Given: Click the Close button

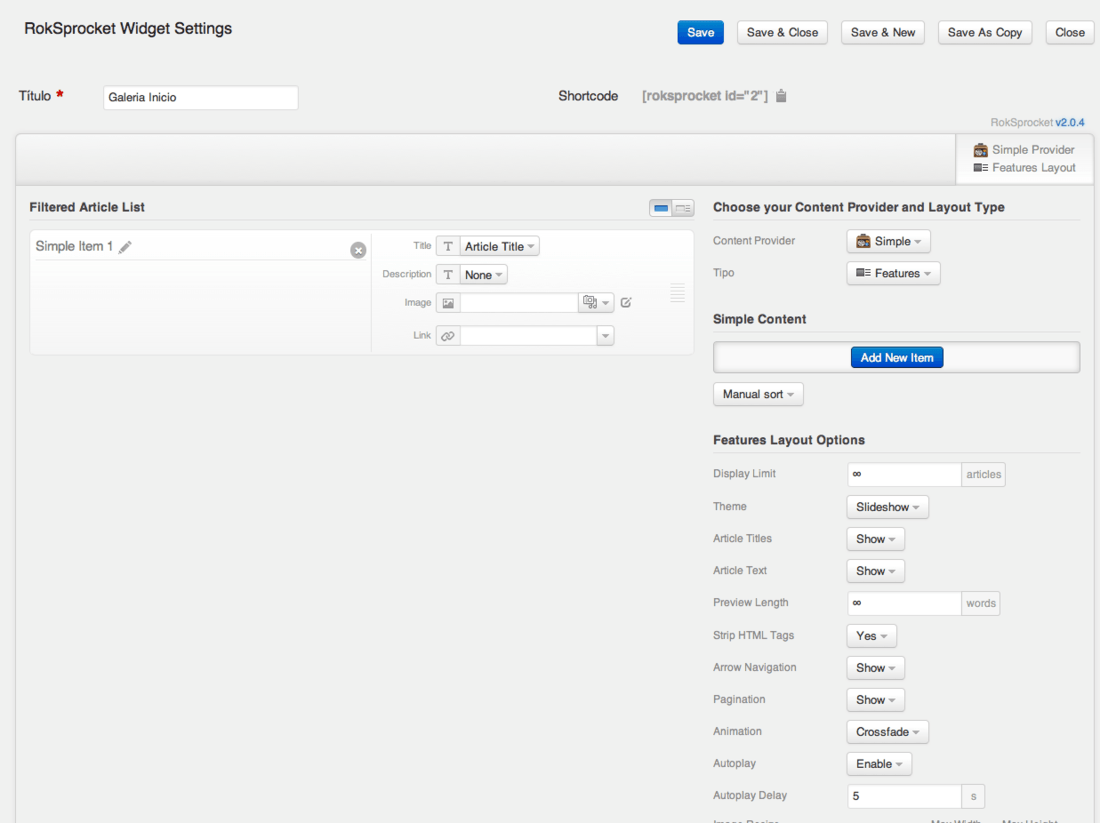Looking at the screenshot, I should click(x=1070, y=33).
